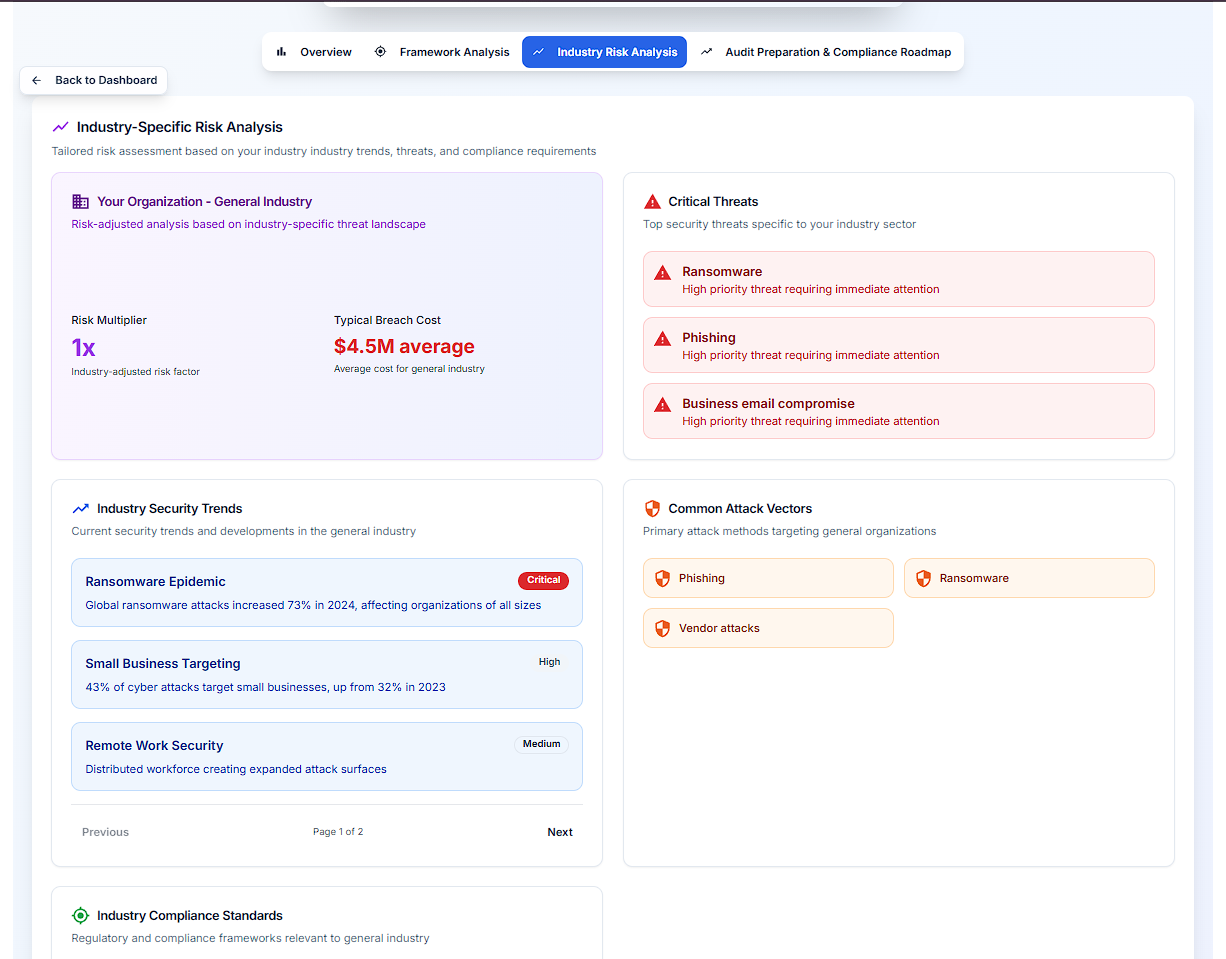The image size is (1226, 959).
Task: Click the alert icon in the Ransomware threat card
Action: 662,273
